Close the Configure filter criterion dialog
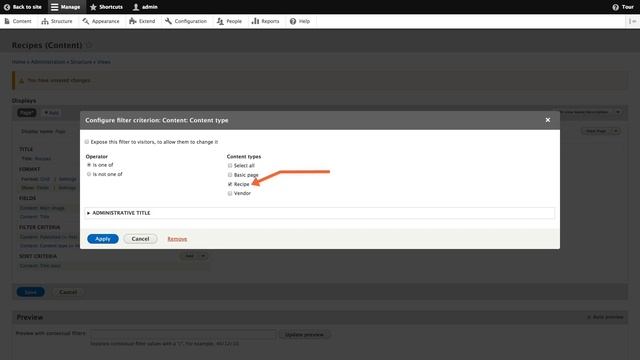Screen dimensions: 640x360 (548, 120)
